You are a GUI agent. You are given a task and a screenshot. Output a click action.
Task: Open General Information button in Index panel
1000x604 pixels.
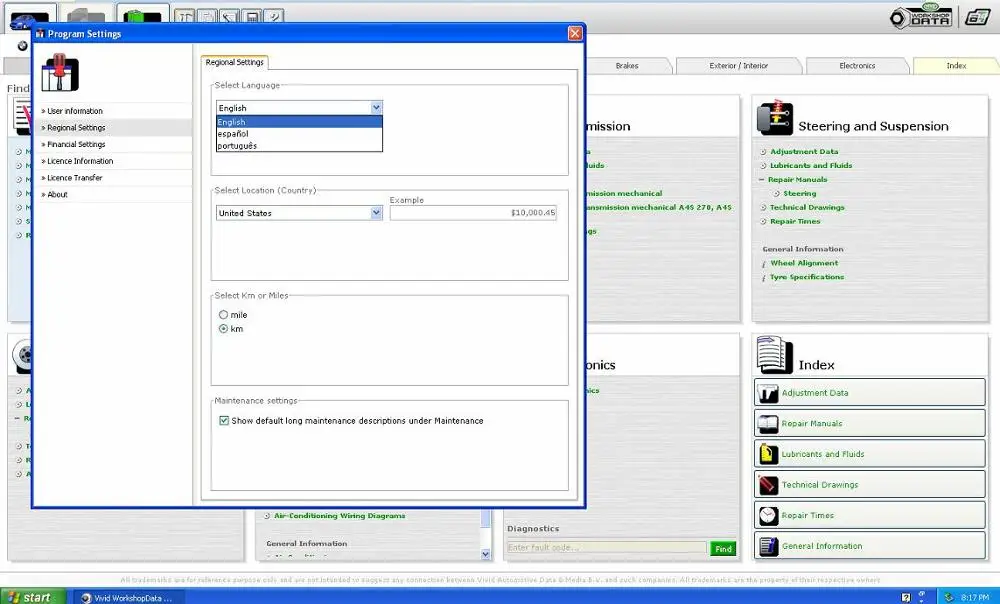click(870, 546)
